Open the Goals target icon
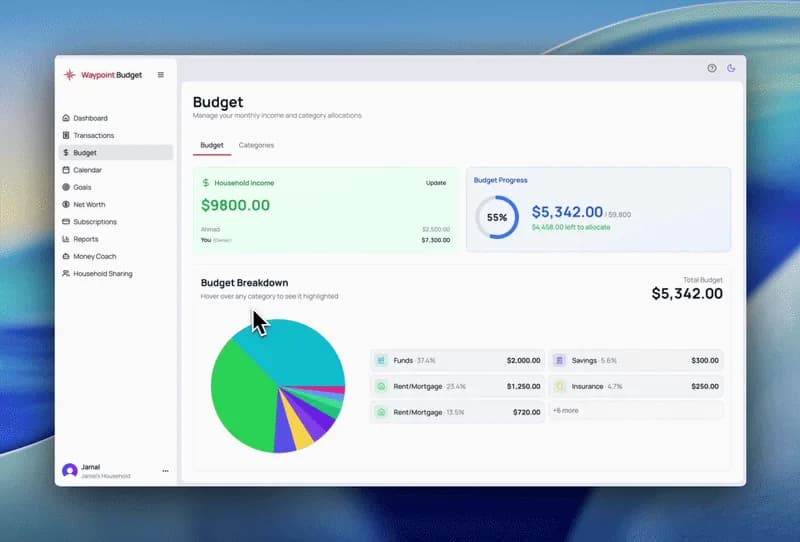 point(66,187)
